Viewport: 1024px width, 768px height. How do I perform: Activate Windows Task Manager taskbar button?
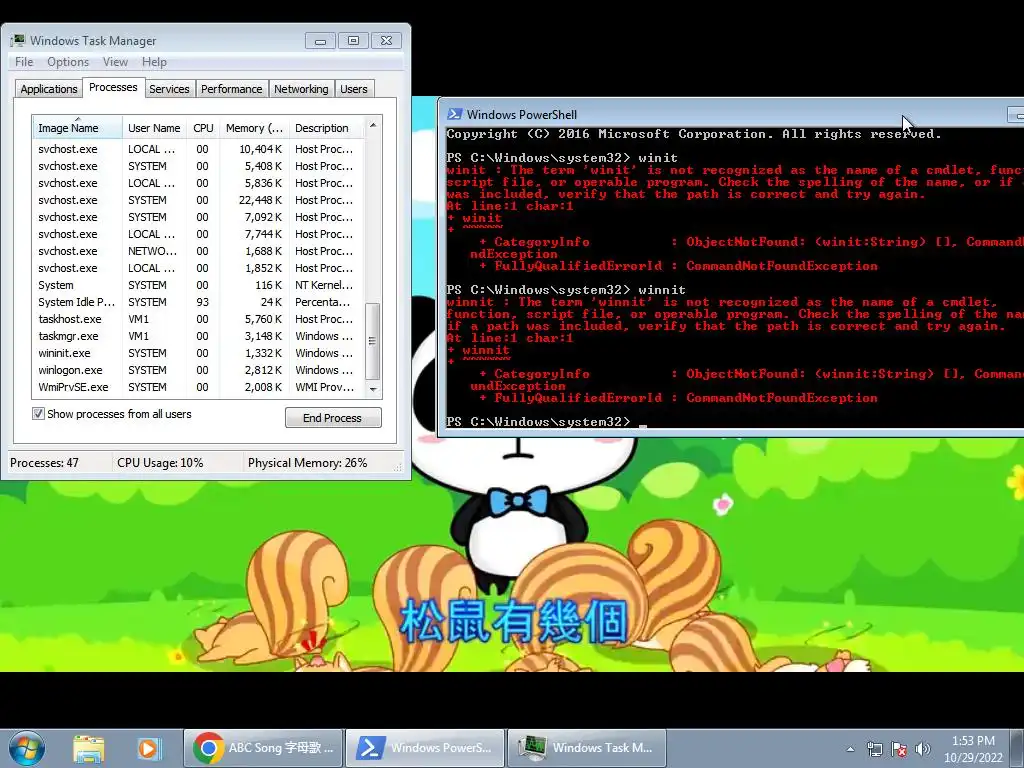(x=586, y=748)
